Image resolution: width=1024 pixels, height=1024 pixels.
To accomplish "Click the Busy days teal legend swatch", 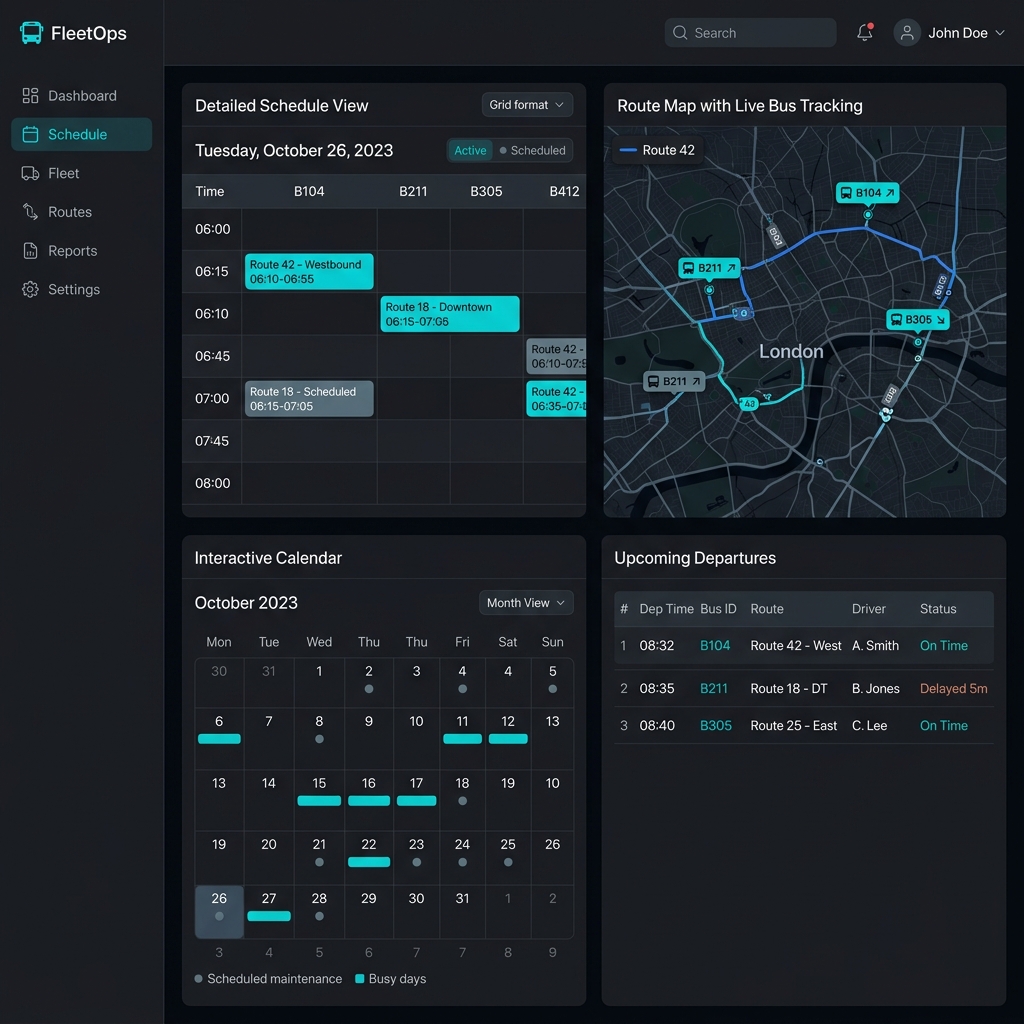I will pyautogui.click(x=360, y=979).
